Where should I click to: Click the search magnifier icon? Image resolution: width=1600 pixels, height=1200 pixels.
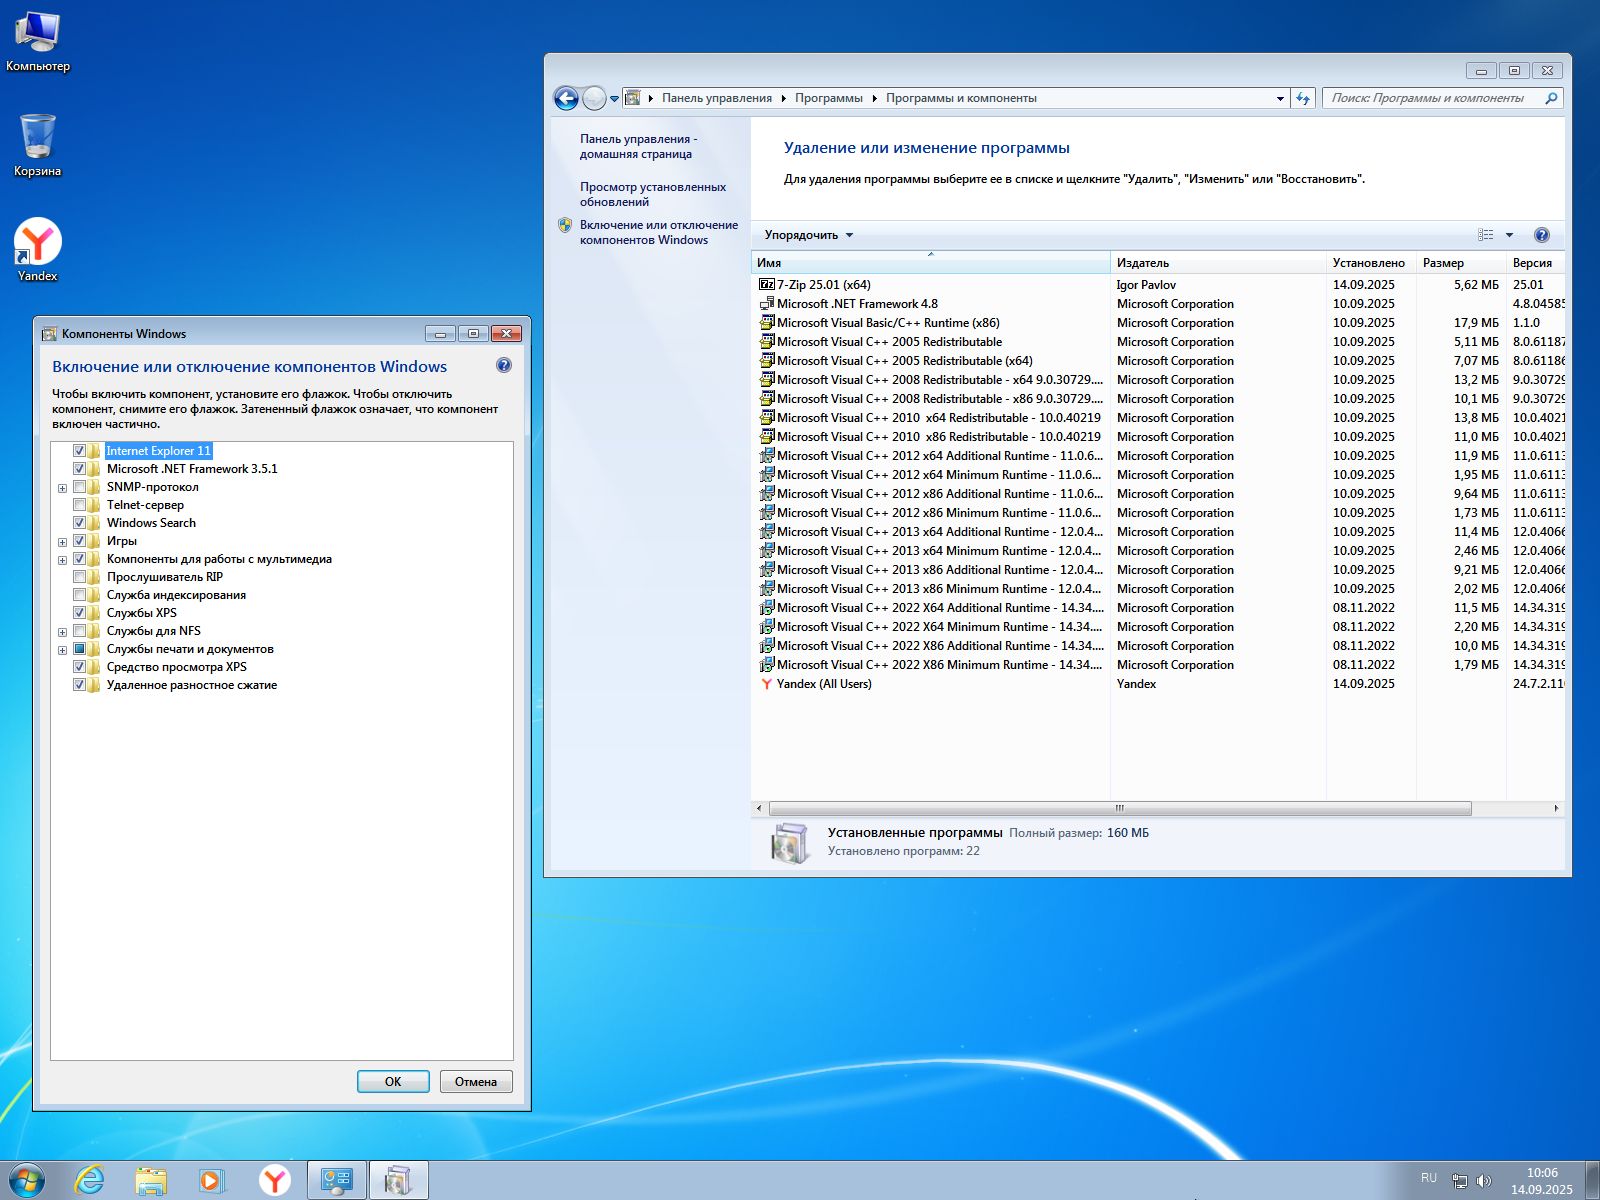pyautogui.click(x=1551, y=98)
